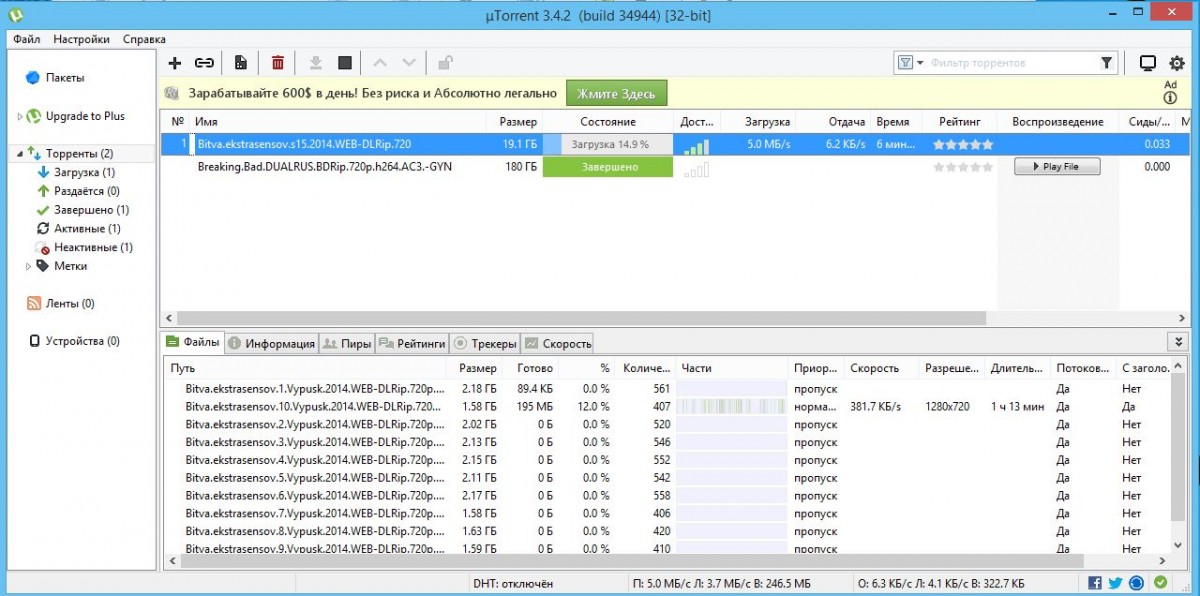This screenshot has height=596, width=1200.
Task: Sort torrents by Размер column header
Action: [x=515, y=122]
